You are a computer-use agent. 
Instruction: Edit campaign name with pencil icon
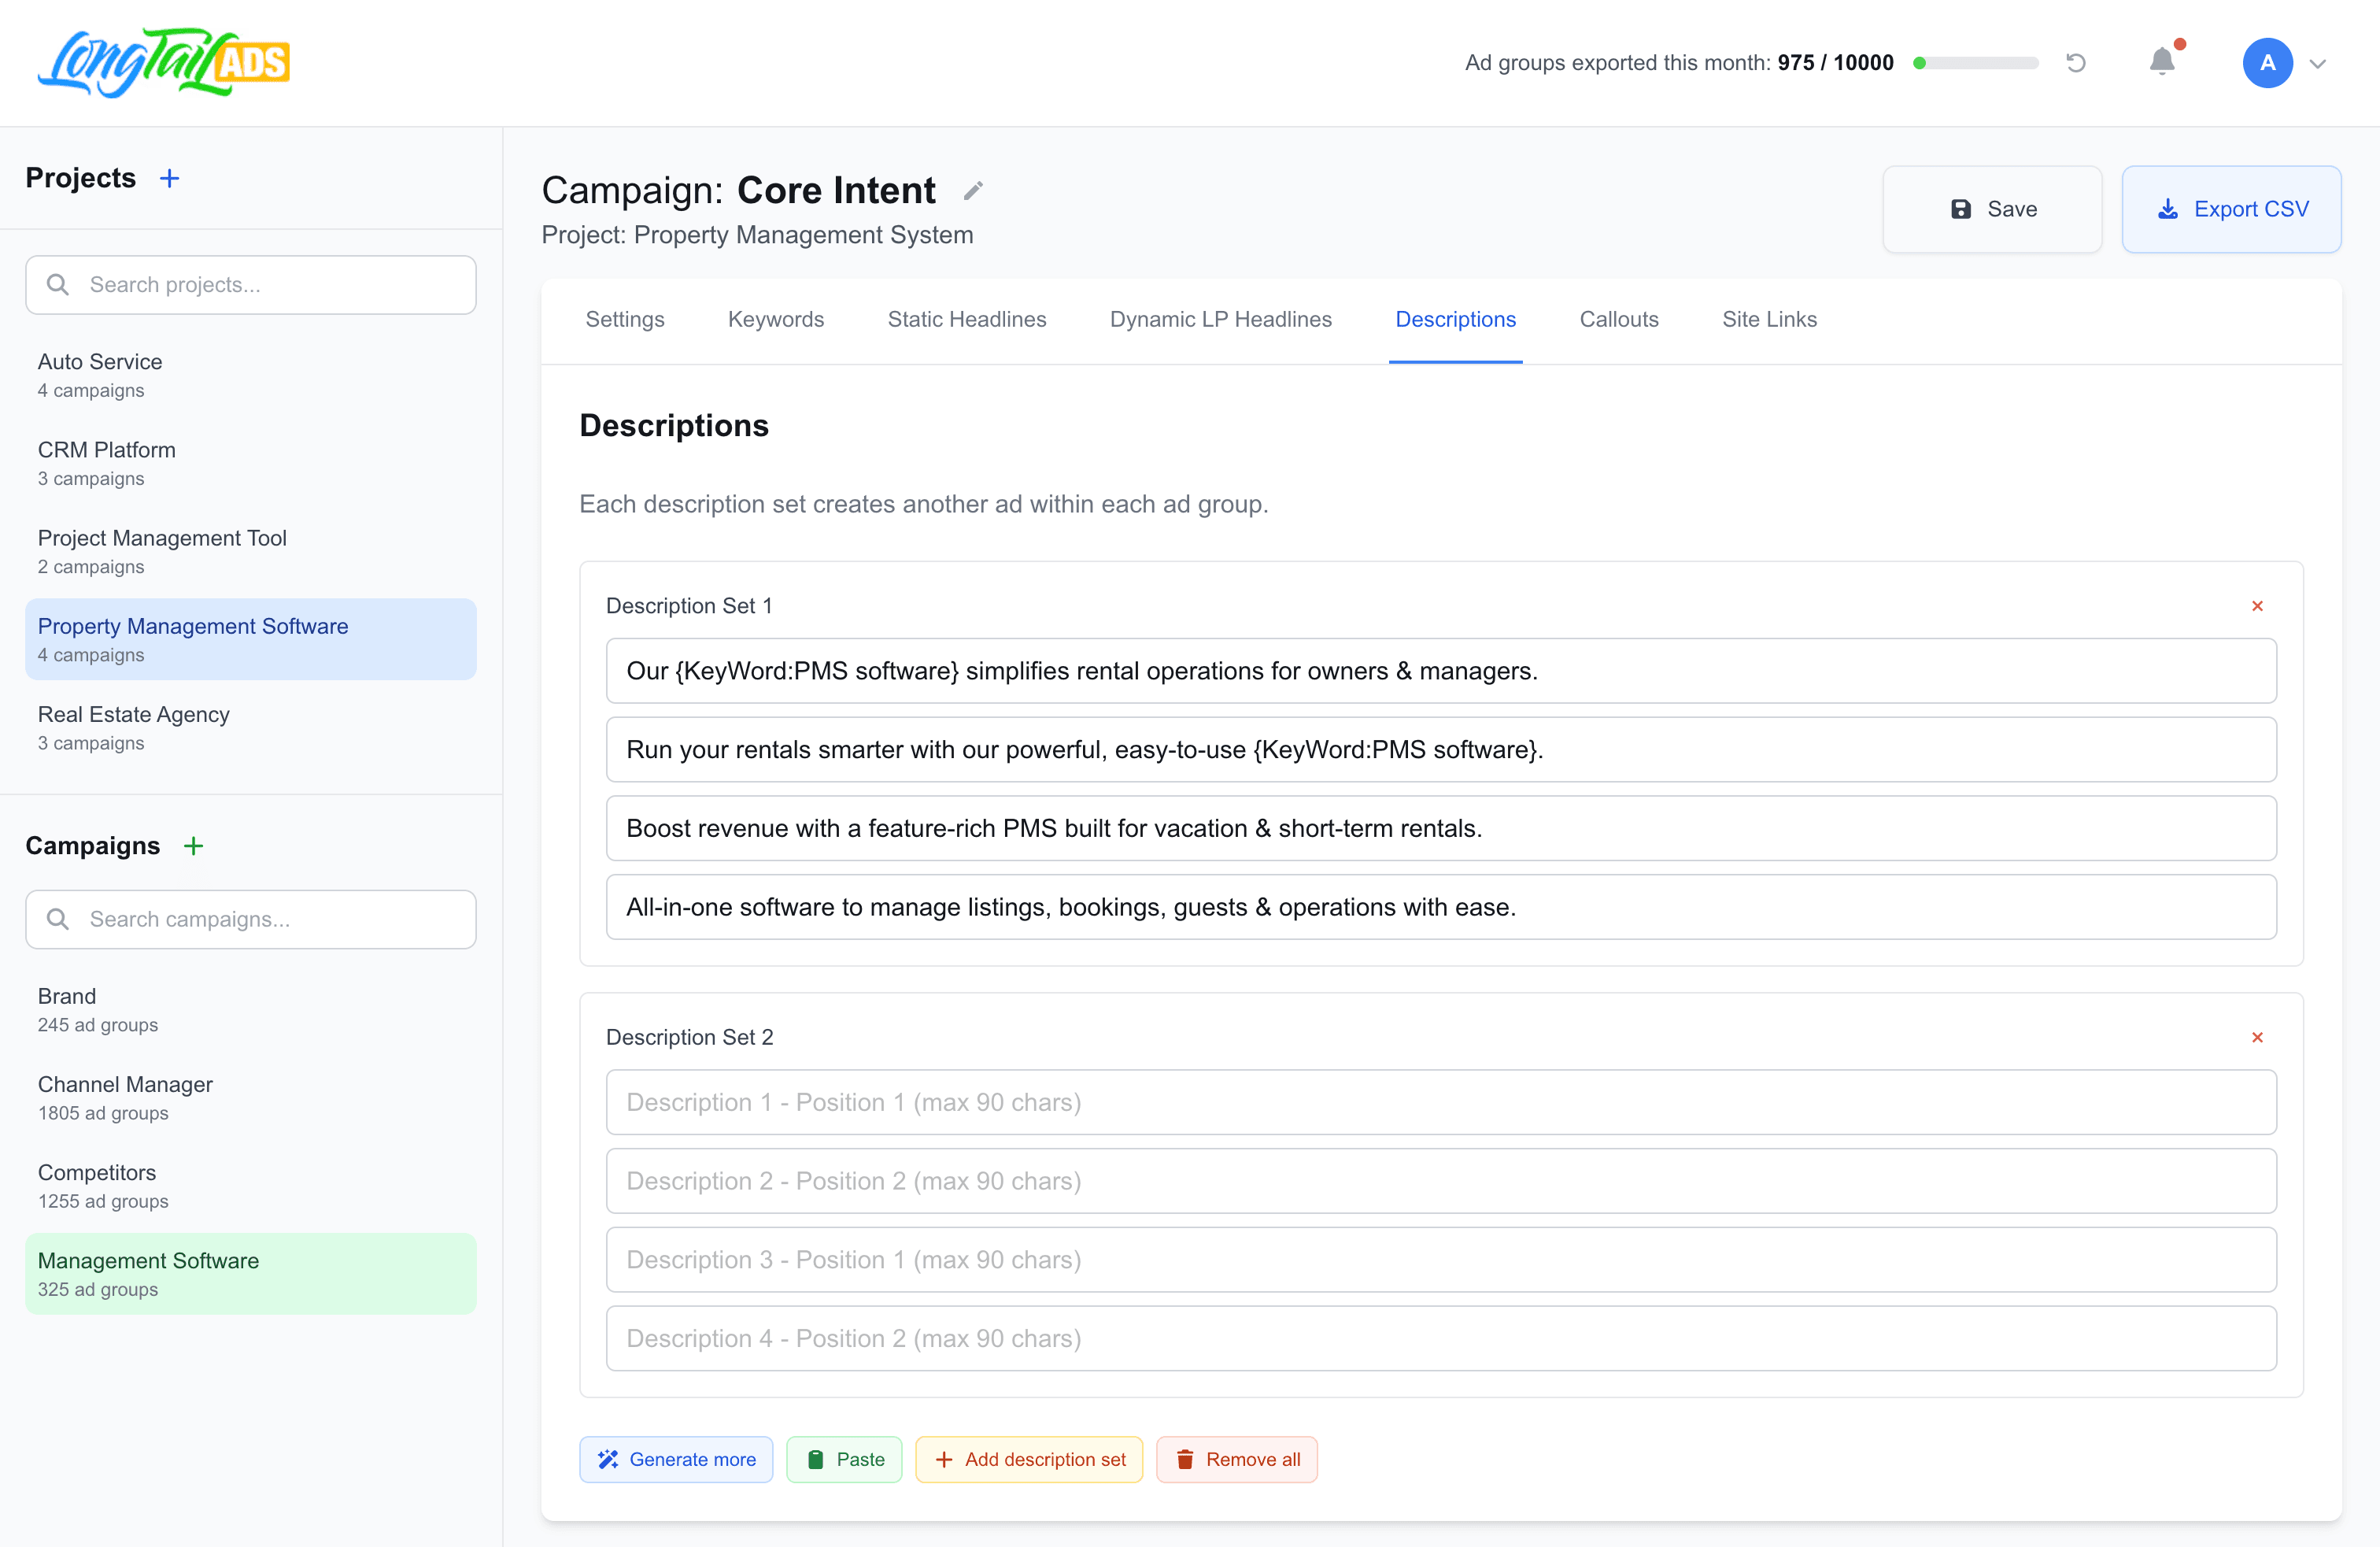coord(973,191)
